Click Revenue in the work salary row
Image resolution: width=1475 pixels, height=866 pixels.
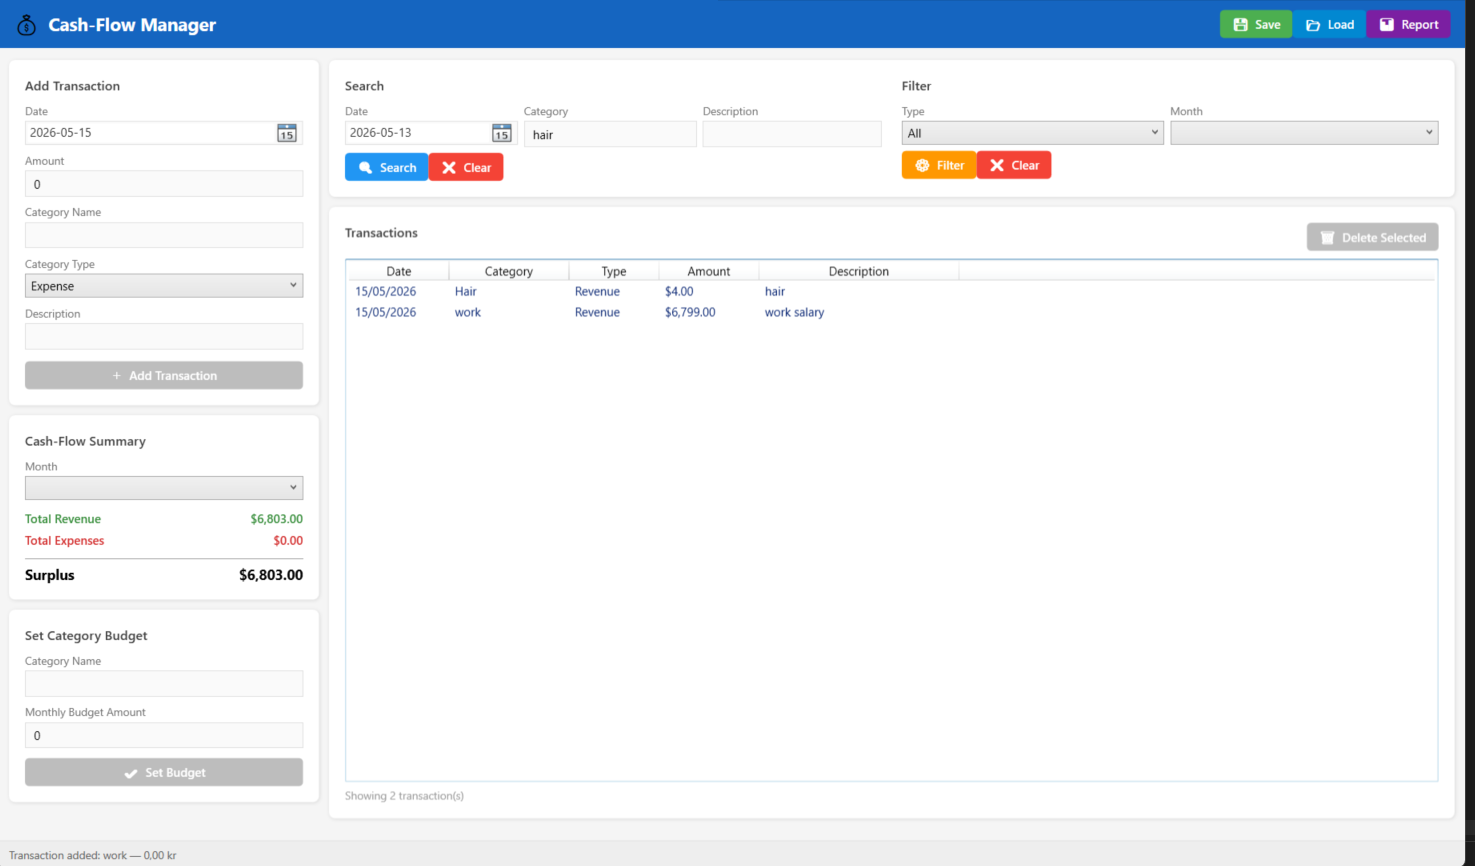[597, 313]
